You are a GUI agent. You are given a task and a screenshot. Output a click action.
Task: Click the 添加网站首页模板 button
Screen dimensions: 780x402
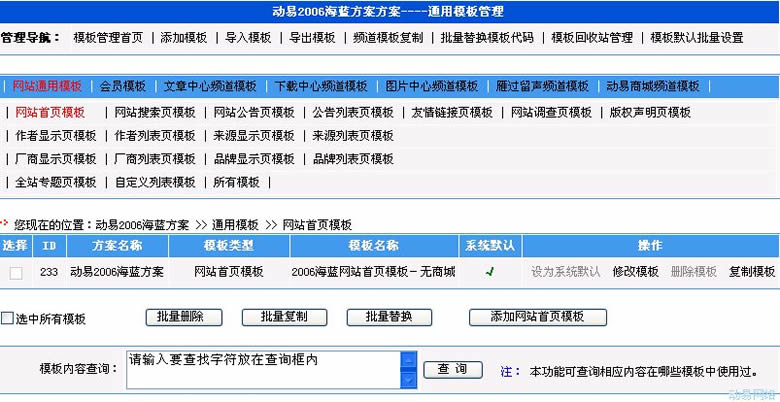tap(538, 317)
